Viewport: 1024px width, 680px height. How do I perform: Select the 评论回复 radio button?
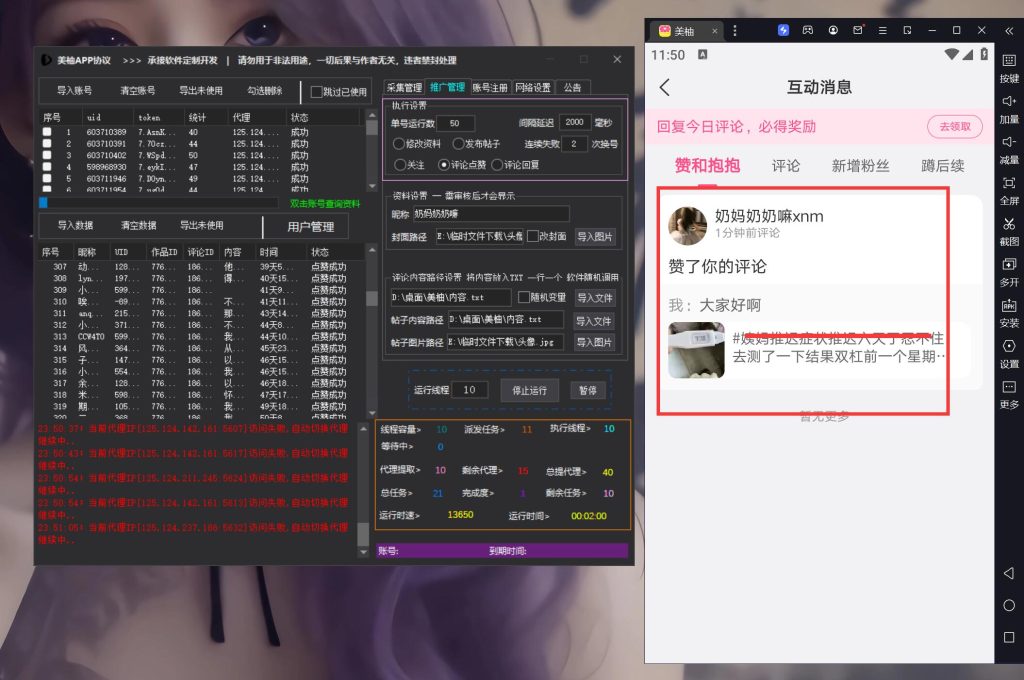click(x=497, y=165)
